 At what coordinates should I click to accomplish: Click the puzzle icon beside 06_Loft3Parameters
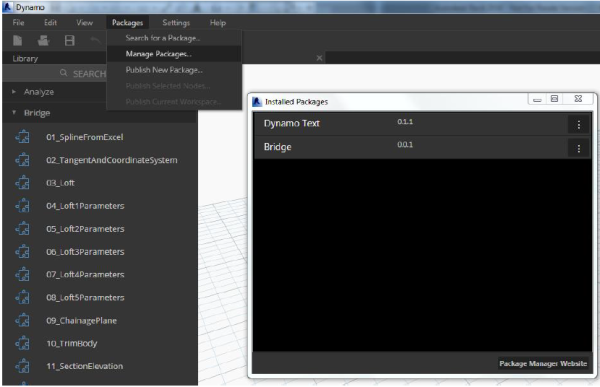(23, 252)
